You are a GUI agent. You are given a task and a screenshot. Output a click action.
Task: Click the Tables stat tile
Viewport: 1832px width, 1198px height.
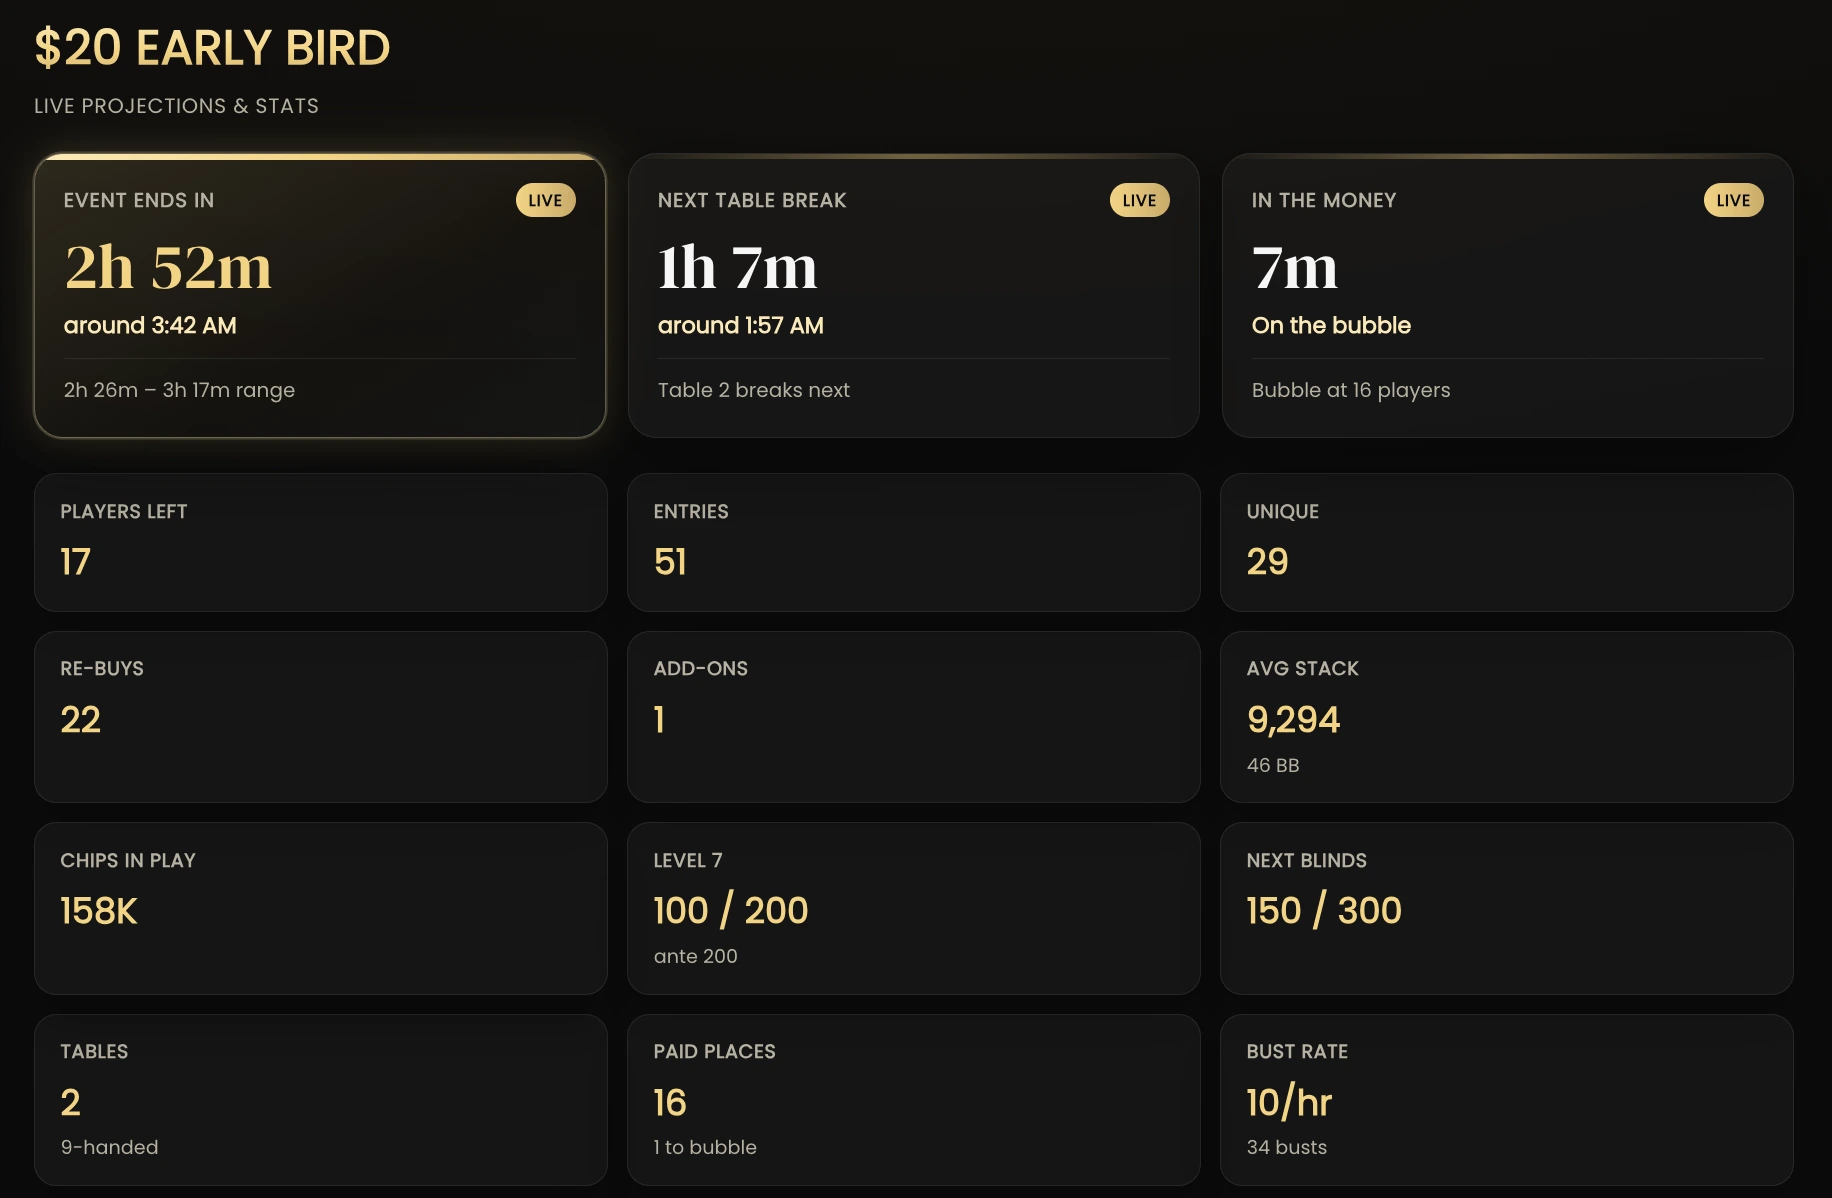(x=320, y=1100)
